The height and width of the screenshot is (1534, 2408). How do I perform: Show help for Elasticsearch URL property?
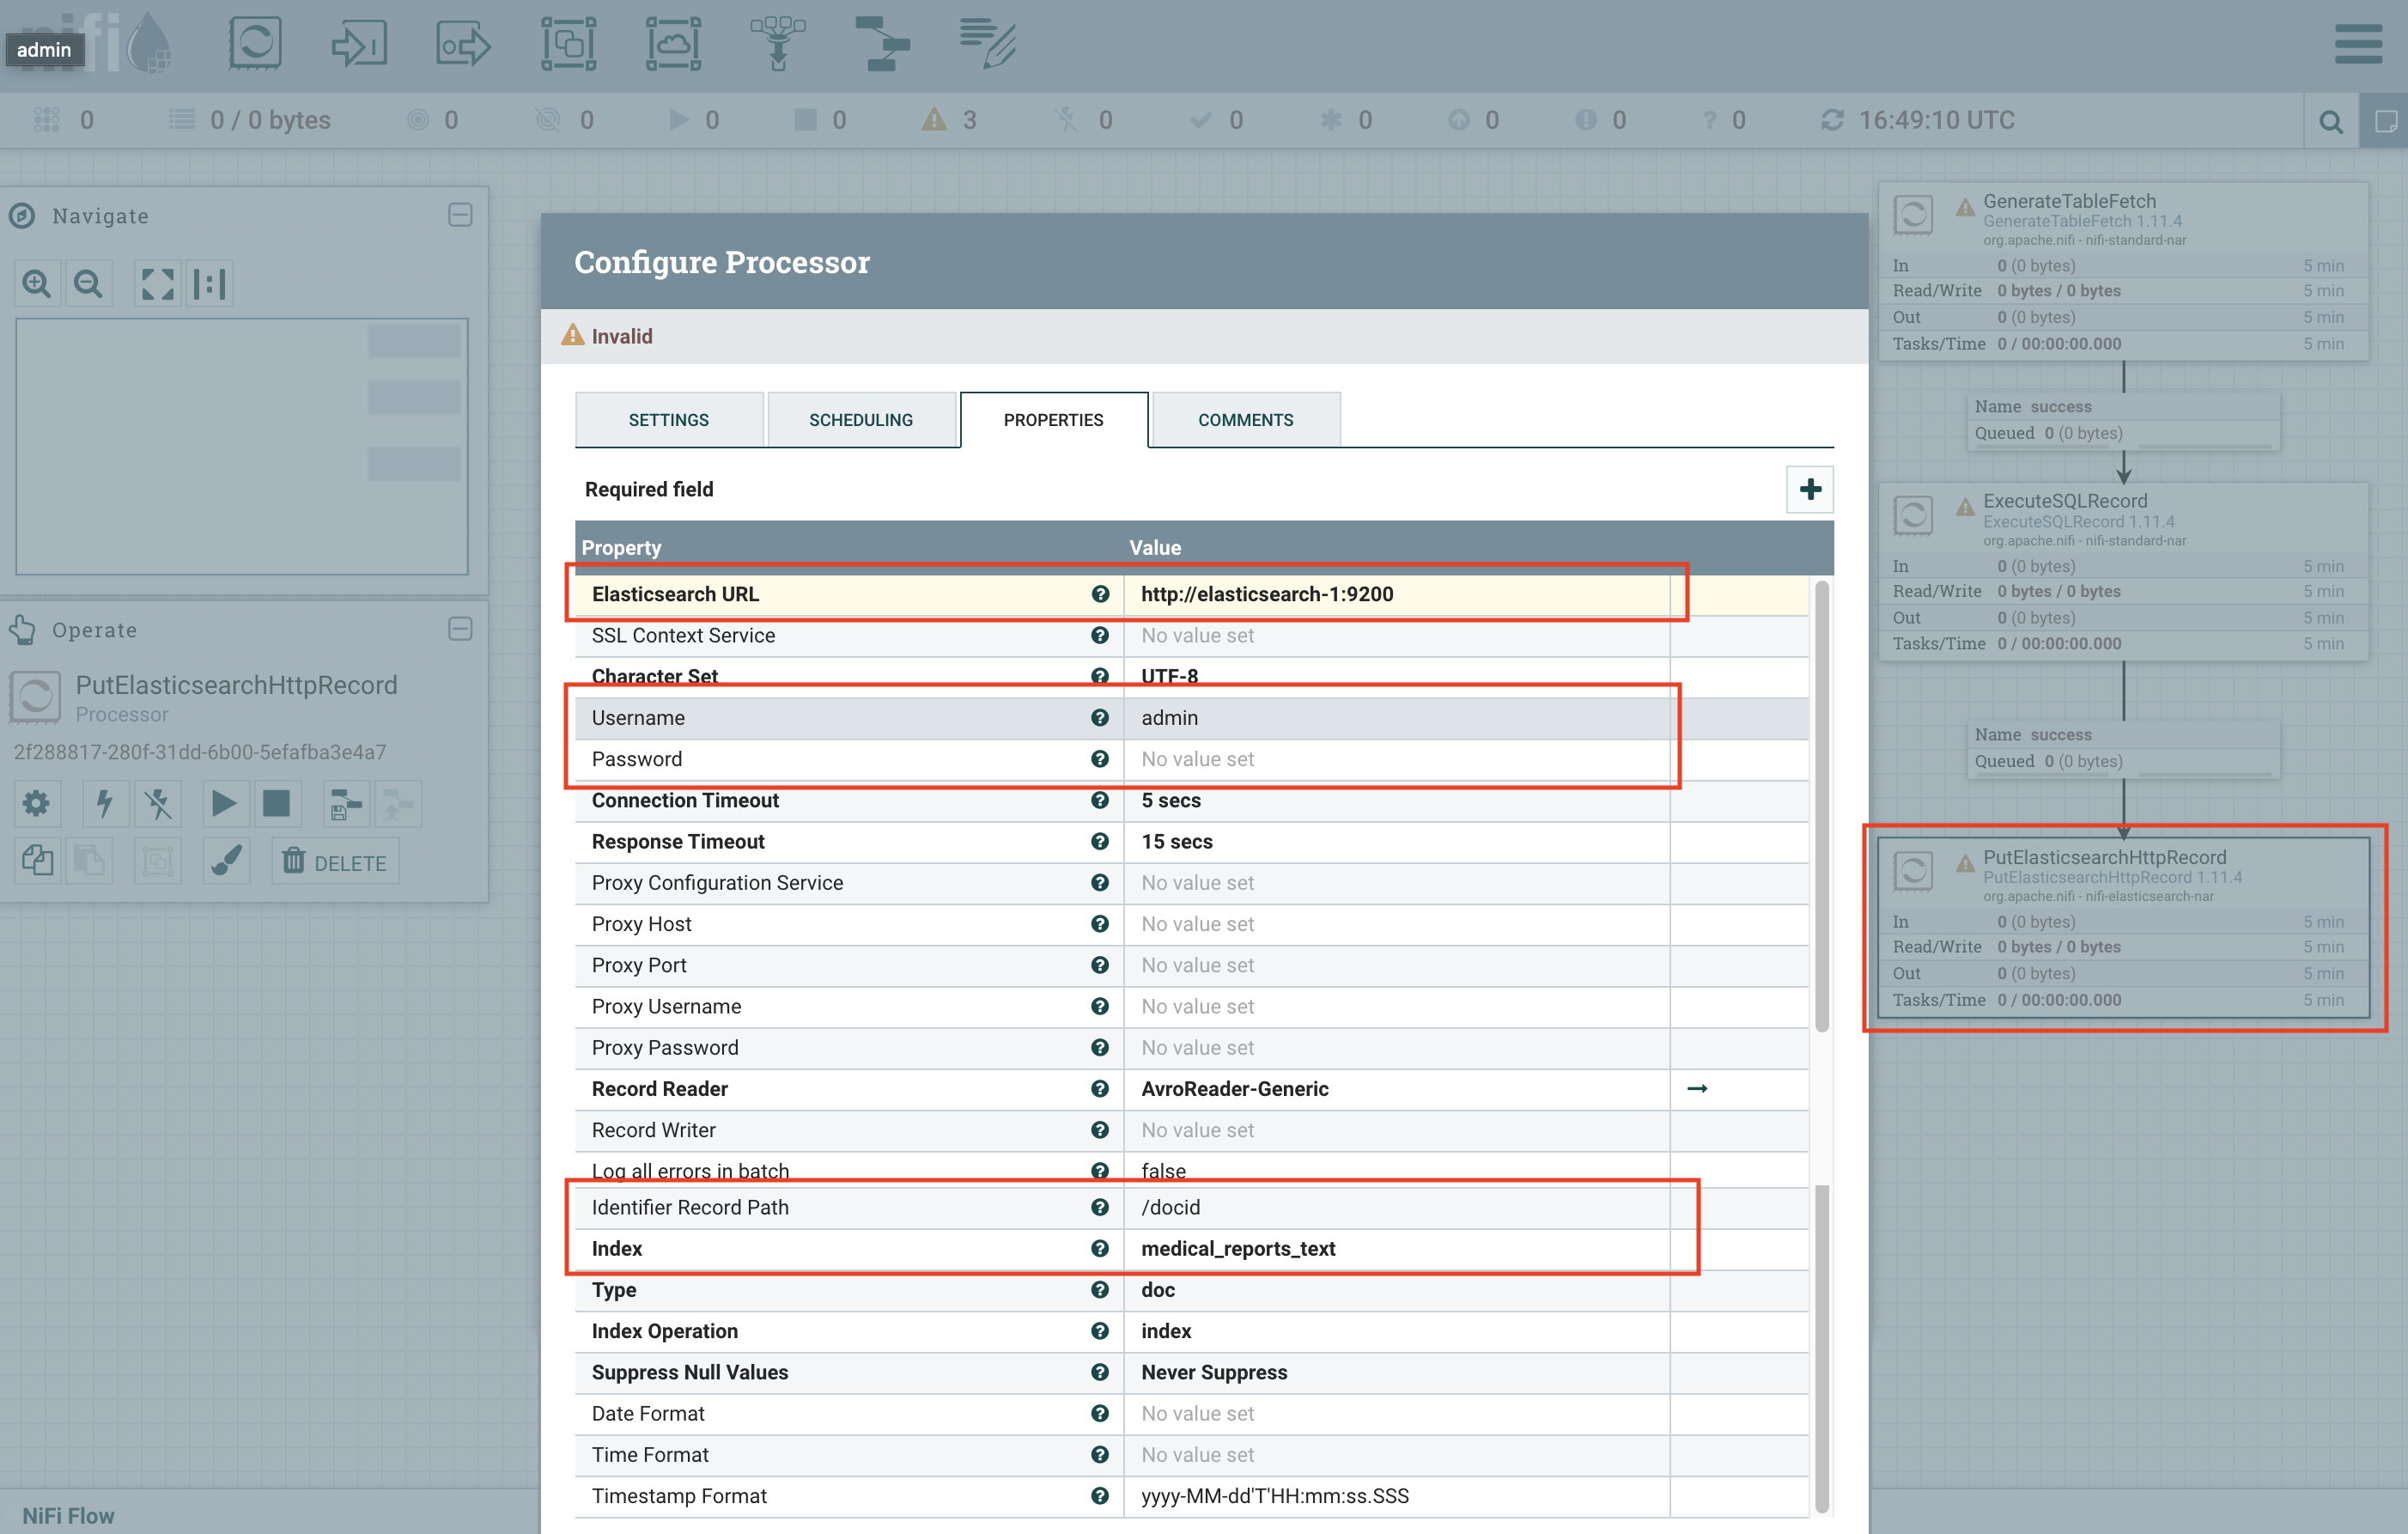coord(1100,594)
